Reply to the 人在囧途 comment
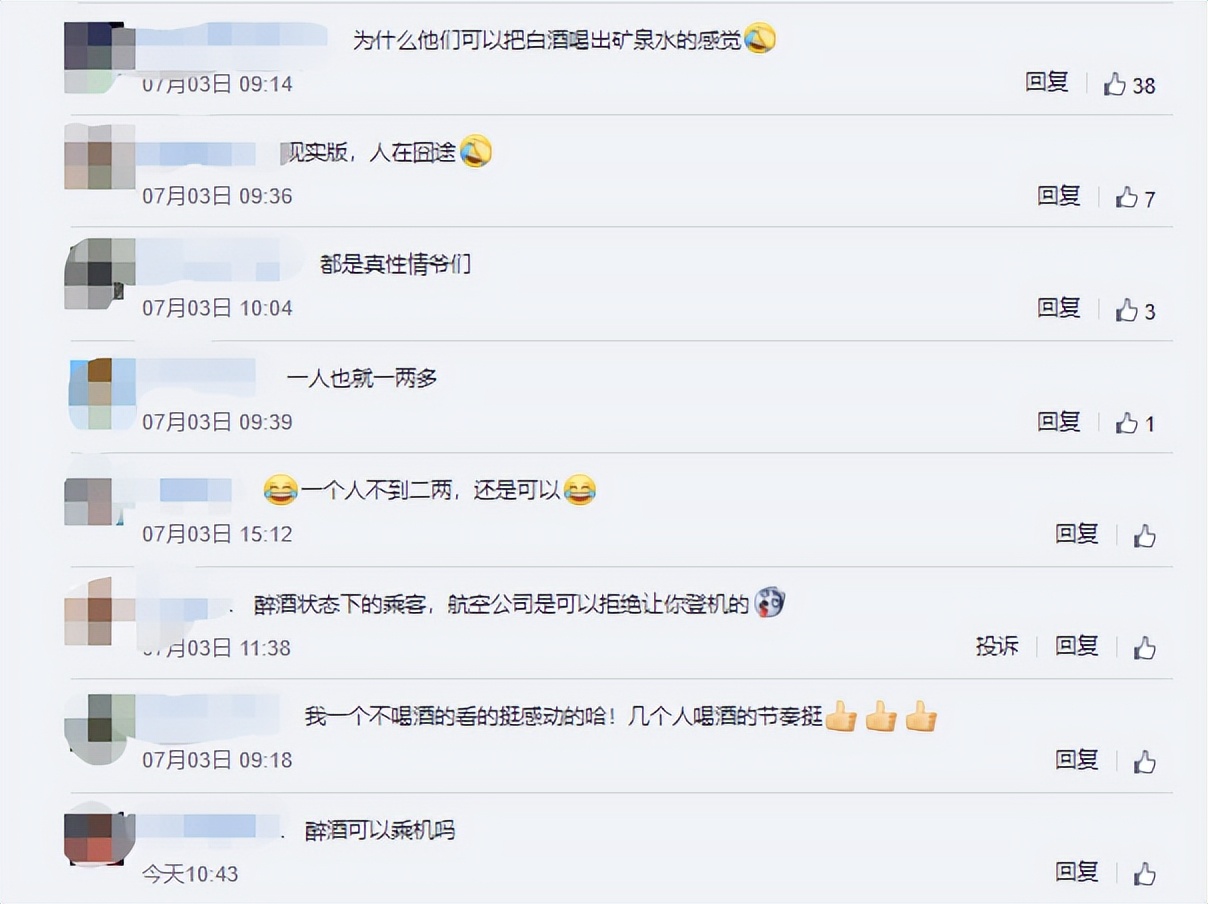Screen dimensions: 1208x904 coord(1059,196)
